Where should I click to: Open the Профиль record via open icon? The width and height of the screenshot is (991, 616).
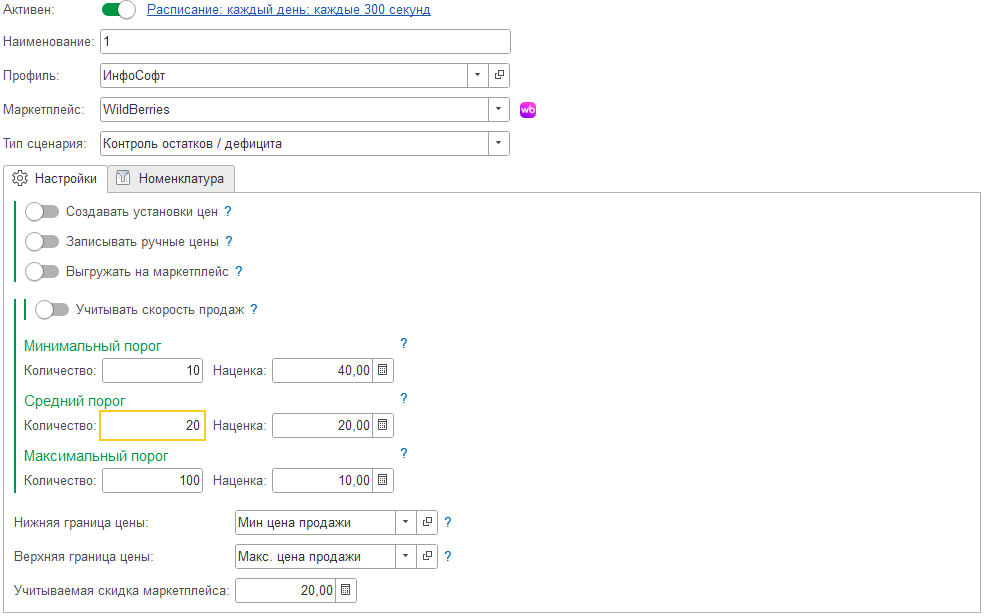(499, 75)
